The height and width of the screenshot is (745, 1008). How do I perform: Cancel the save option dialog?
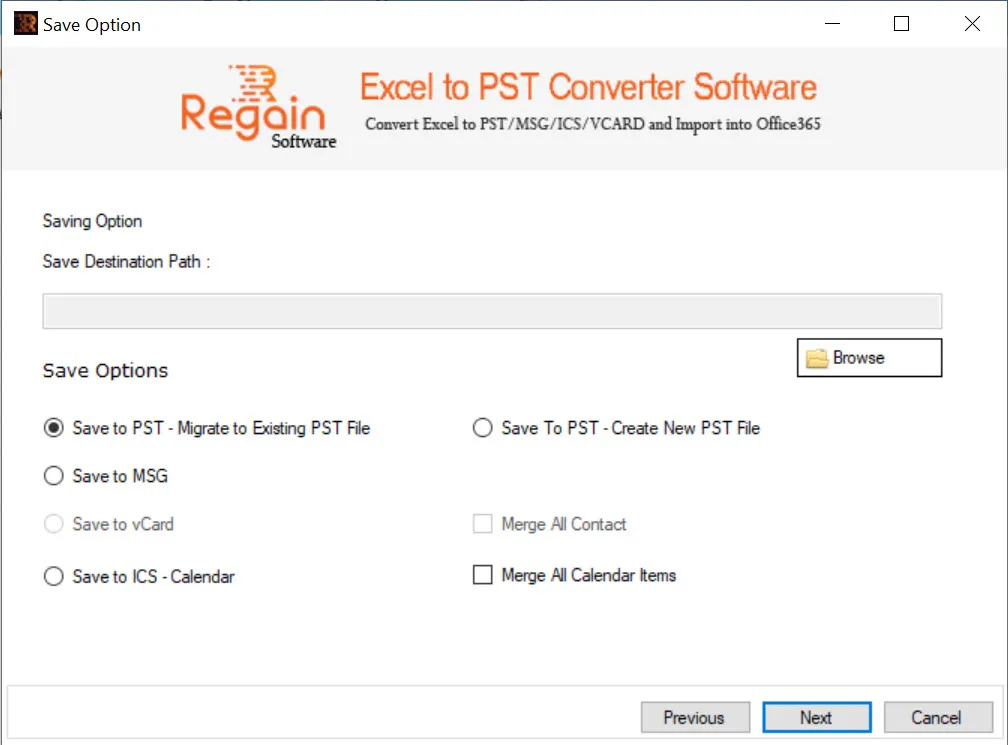click(x=938, y=717)
